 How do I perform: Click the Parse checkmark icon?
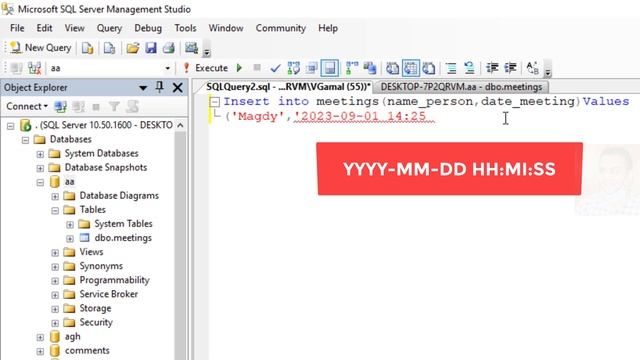(x=275, y=68)
